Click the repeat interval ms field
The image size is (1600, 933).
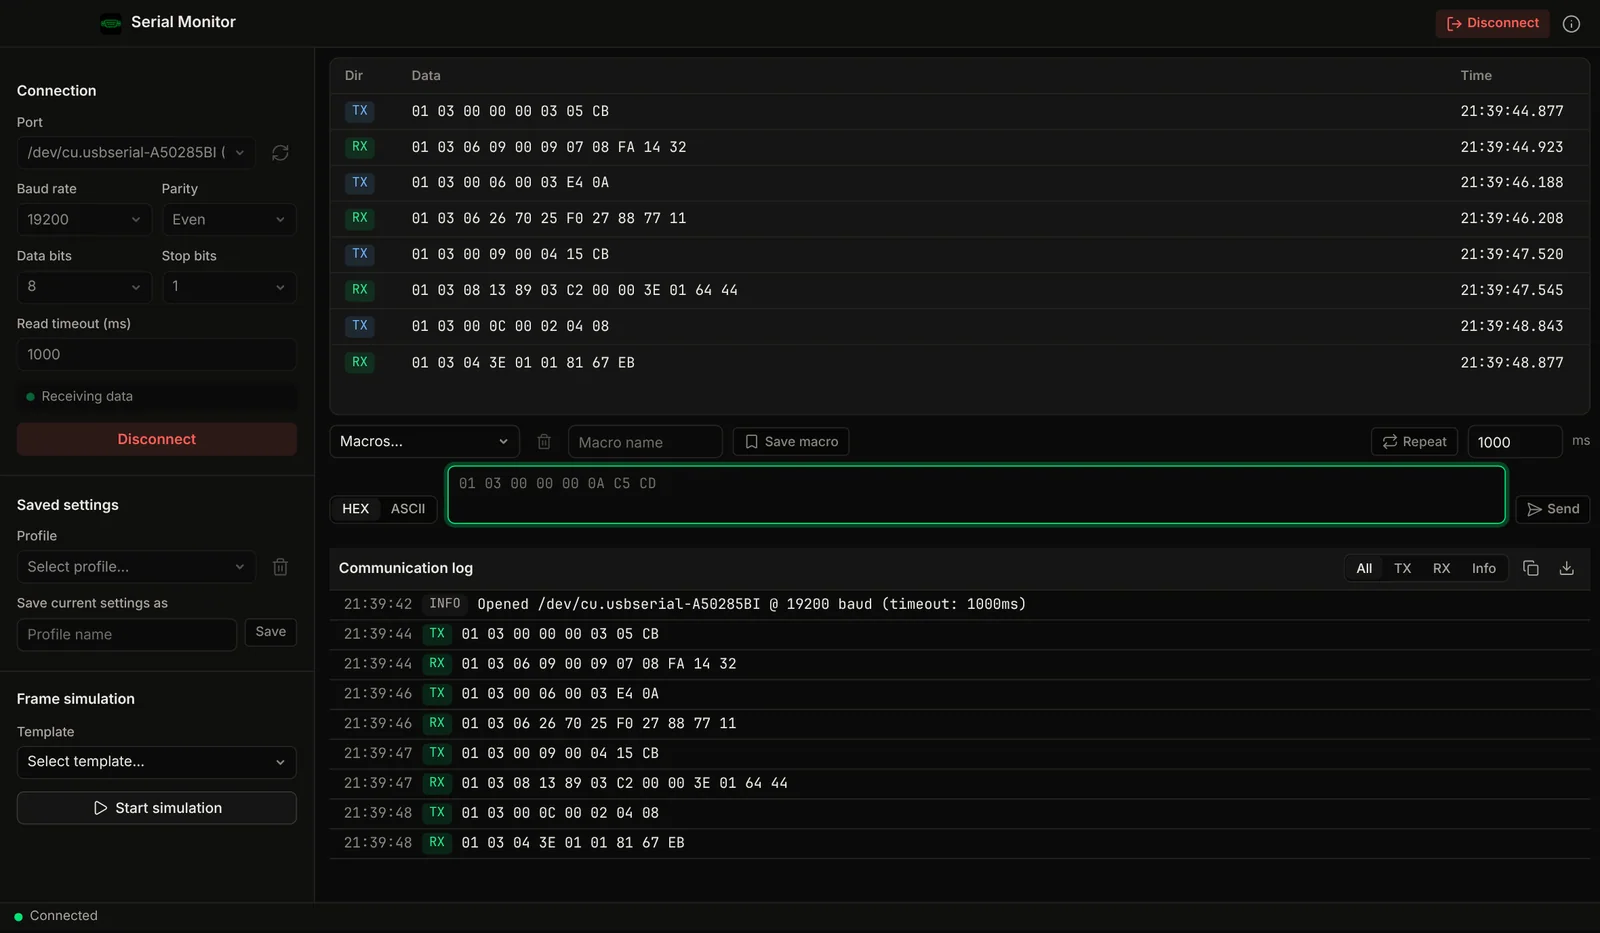pos(1514,442)
